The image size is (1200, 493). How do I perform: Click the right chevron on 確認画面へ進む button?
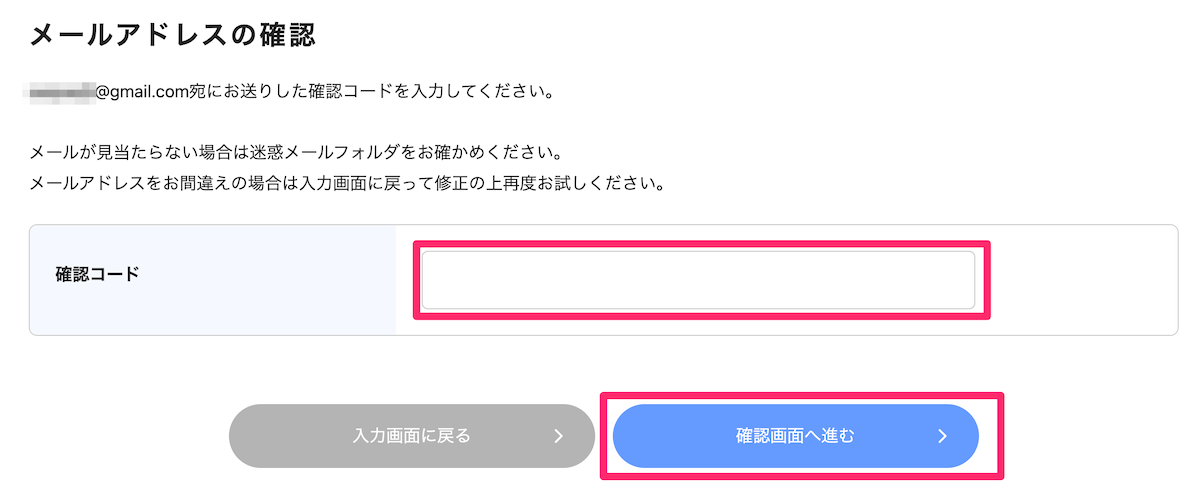pyautogui.click(x=942, y=436)
